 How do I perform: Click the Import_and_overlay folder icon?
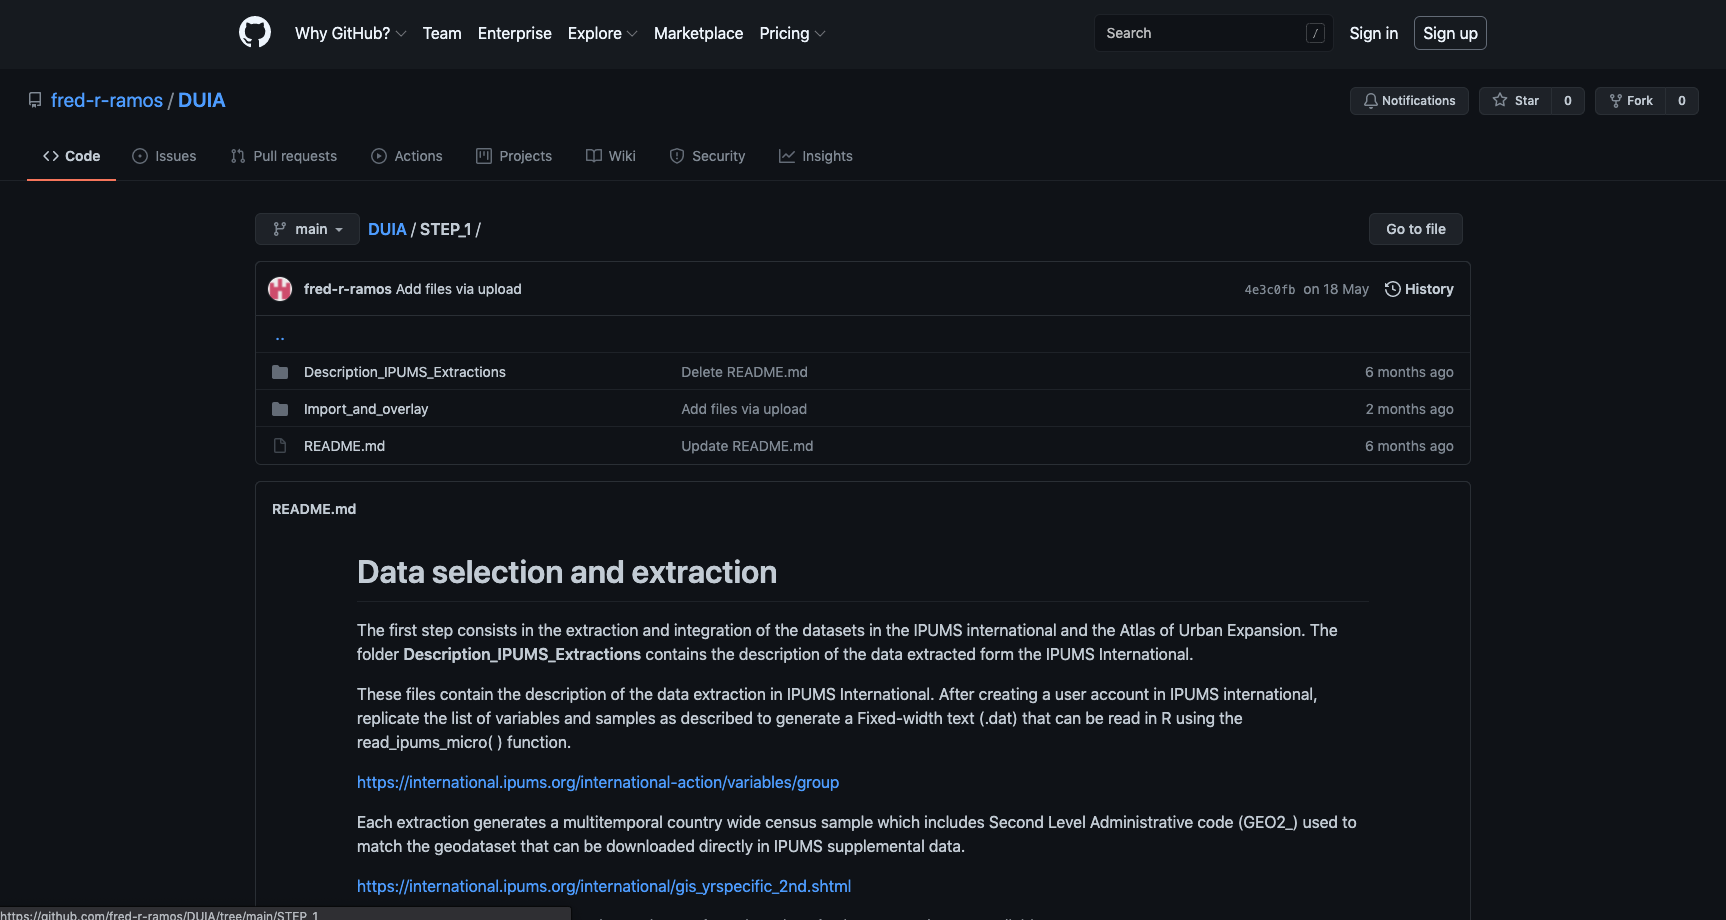coord(280,409)
